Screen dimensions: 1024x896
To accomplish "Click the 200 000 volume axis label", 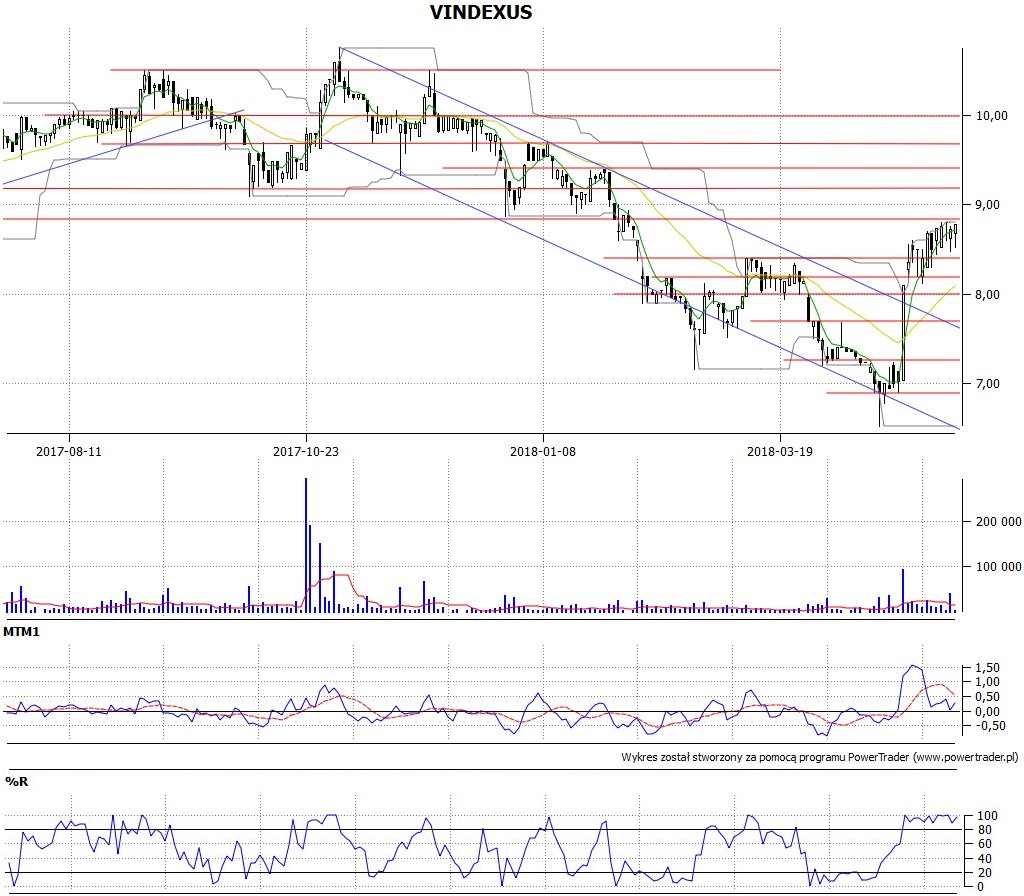I will click(x=999, y=522).
